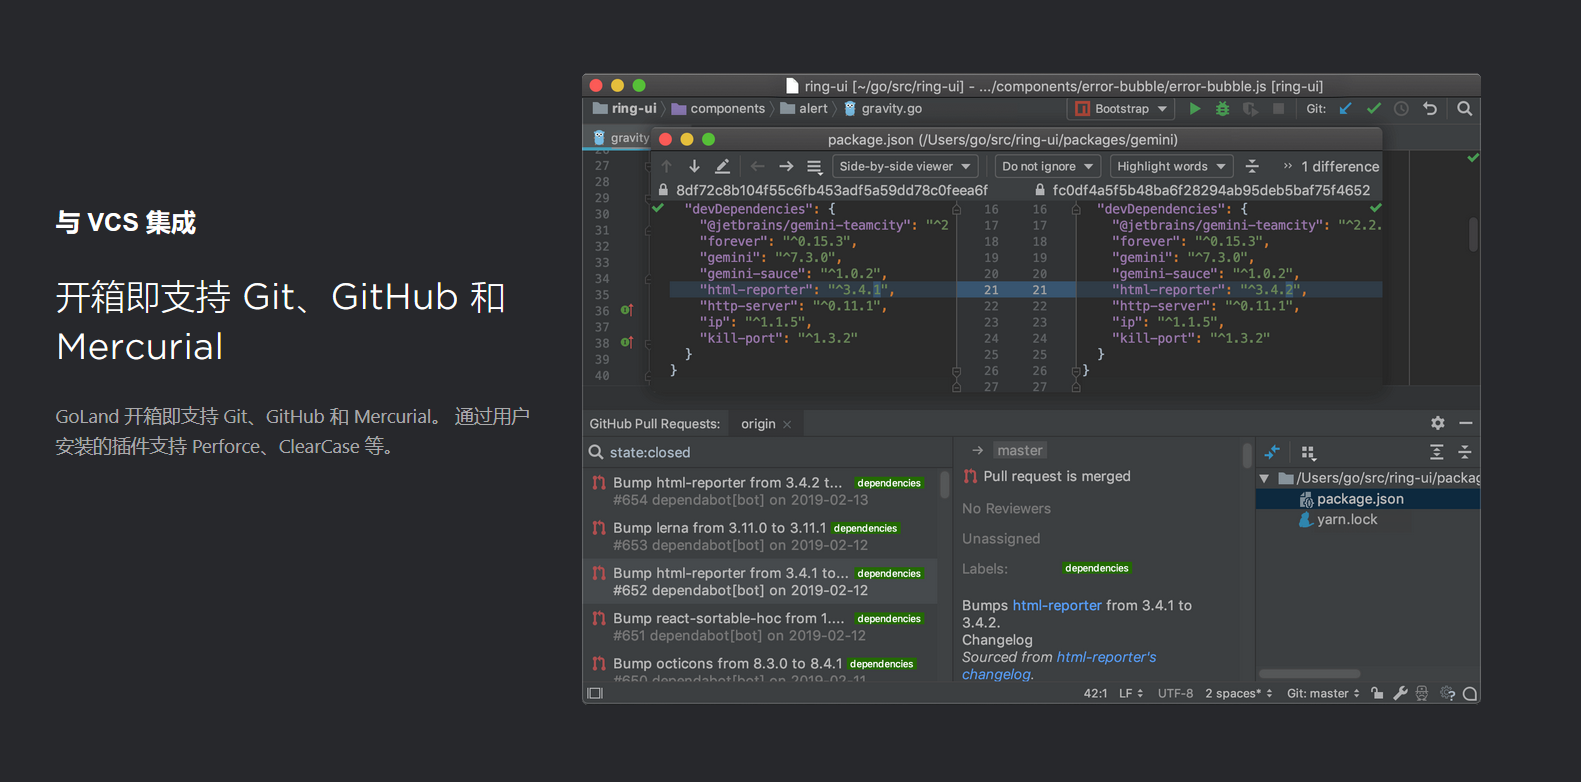1581x782 pixels.
Task: Click the gray stop square icon
Action: click(x=1278, y=109)
